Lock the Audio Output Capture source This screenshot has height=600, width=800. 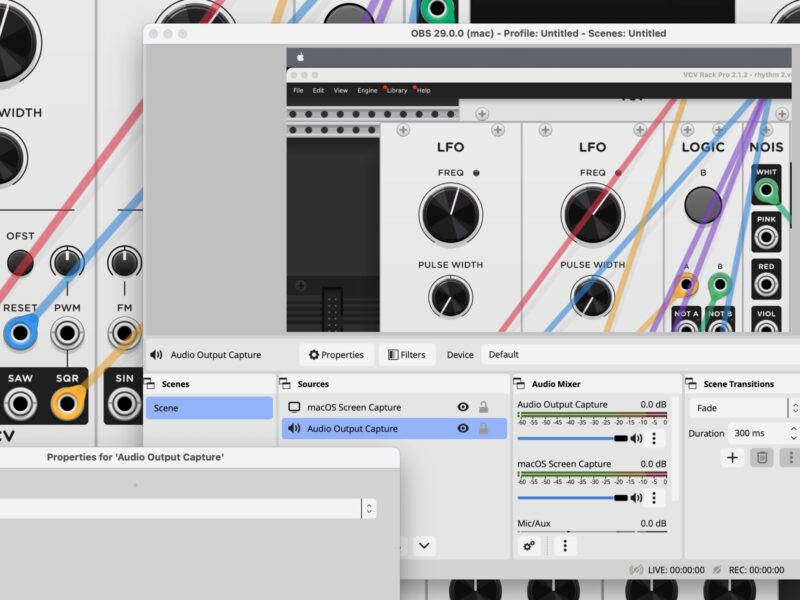pos(484,428)
